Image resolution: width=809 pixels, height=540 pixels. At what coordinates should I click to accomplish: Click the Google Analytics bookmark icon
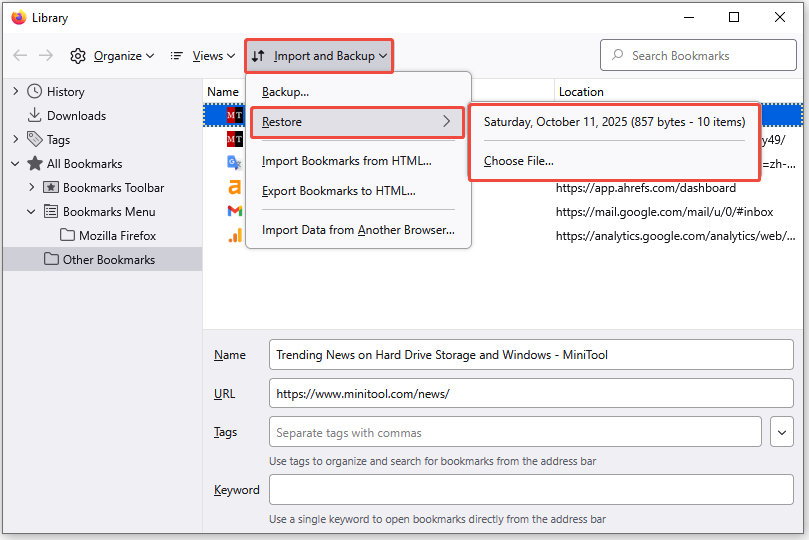tap(235, 236)
